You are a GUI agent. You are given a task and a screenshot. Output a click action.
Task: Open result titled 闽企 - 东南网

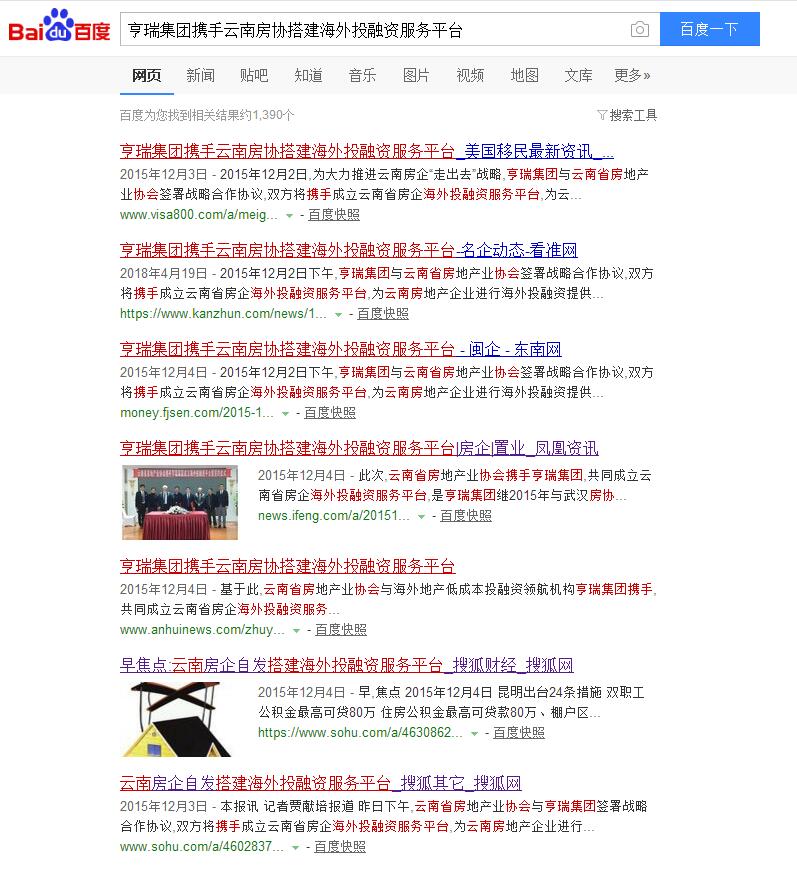341,349
